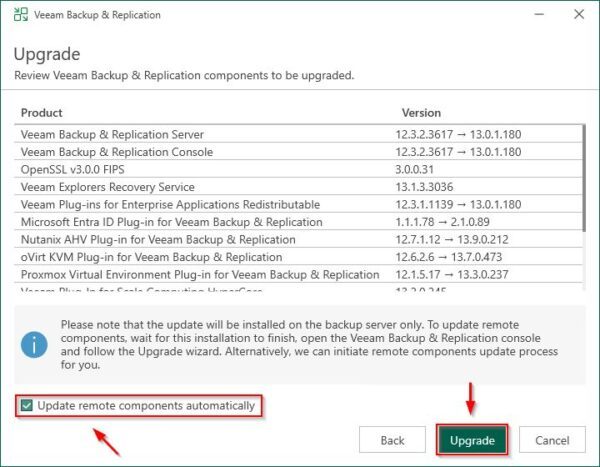The image size is (600, 467).
Task: Select Proxmox Virtual Environment Plug-in row
Action: click(x=298, y=274)
